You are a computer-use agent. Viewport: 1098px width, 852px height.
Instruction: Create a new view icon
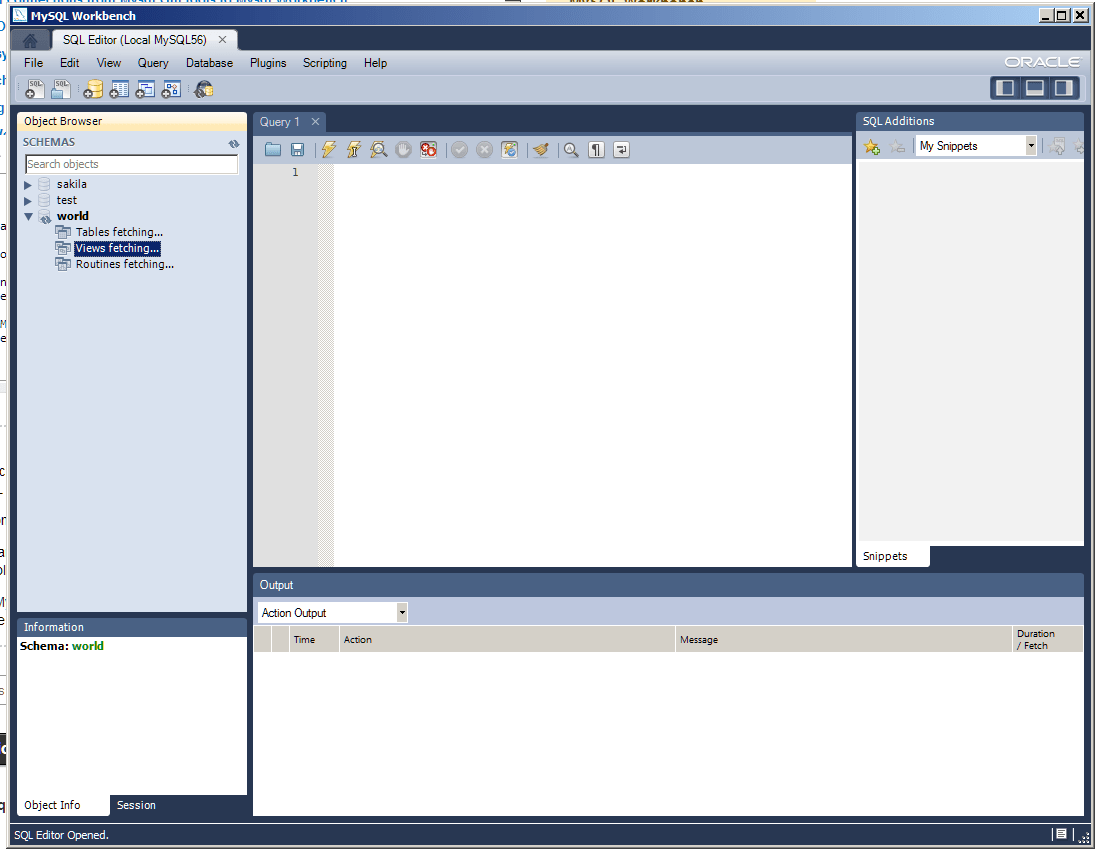point(145,89)
